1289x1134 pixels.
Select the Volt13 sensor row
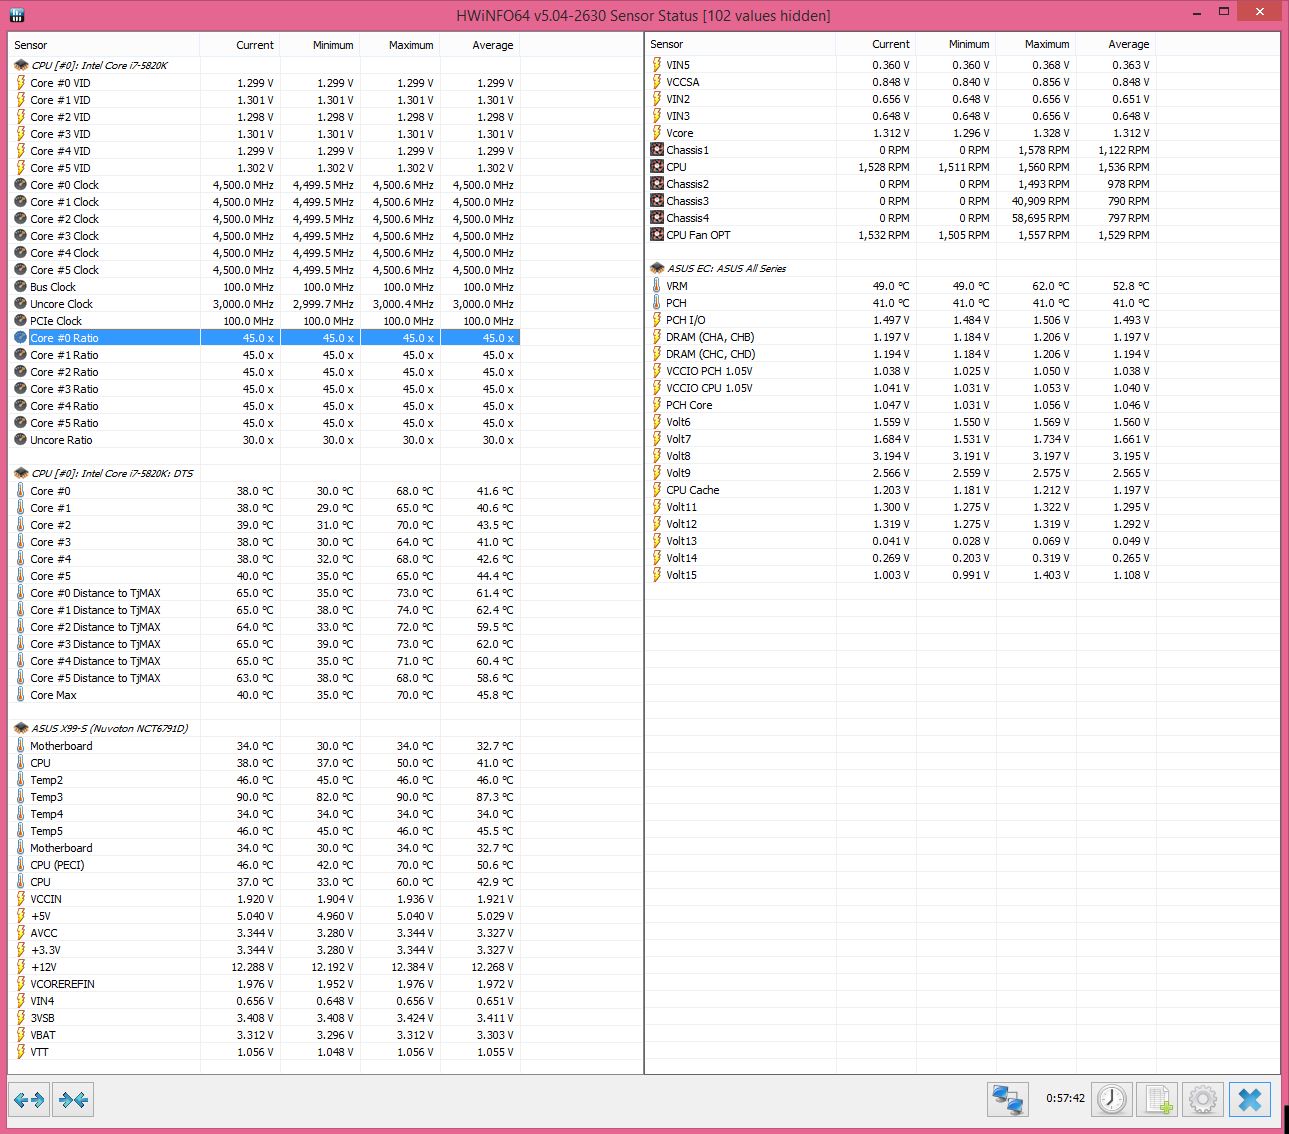coord(902,541)
